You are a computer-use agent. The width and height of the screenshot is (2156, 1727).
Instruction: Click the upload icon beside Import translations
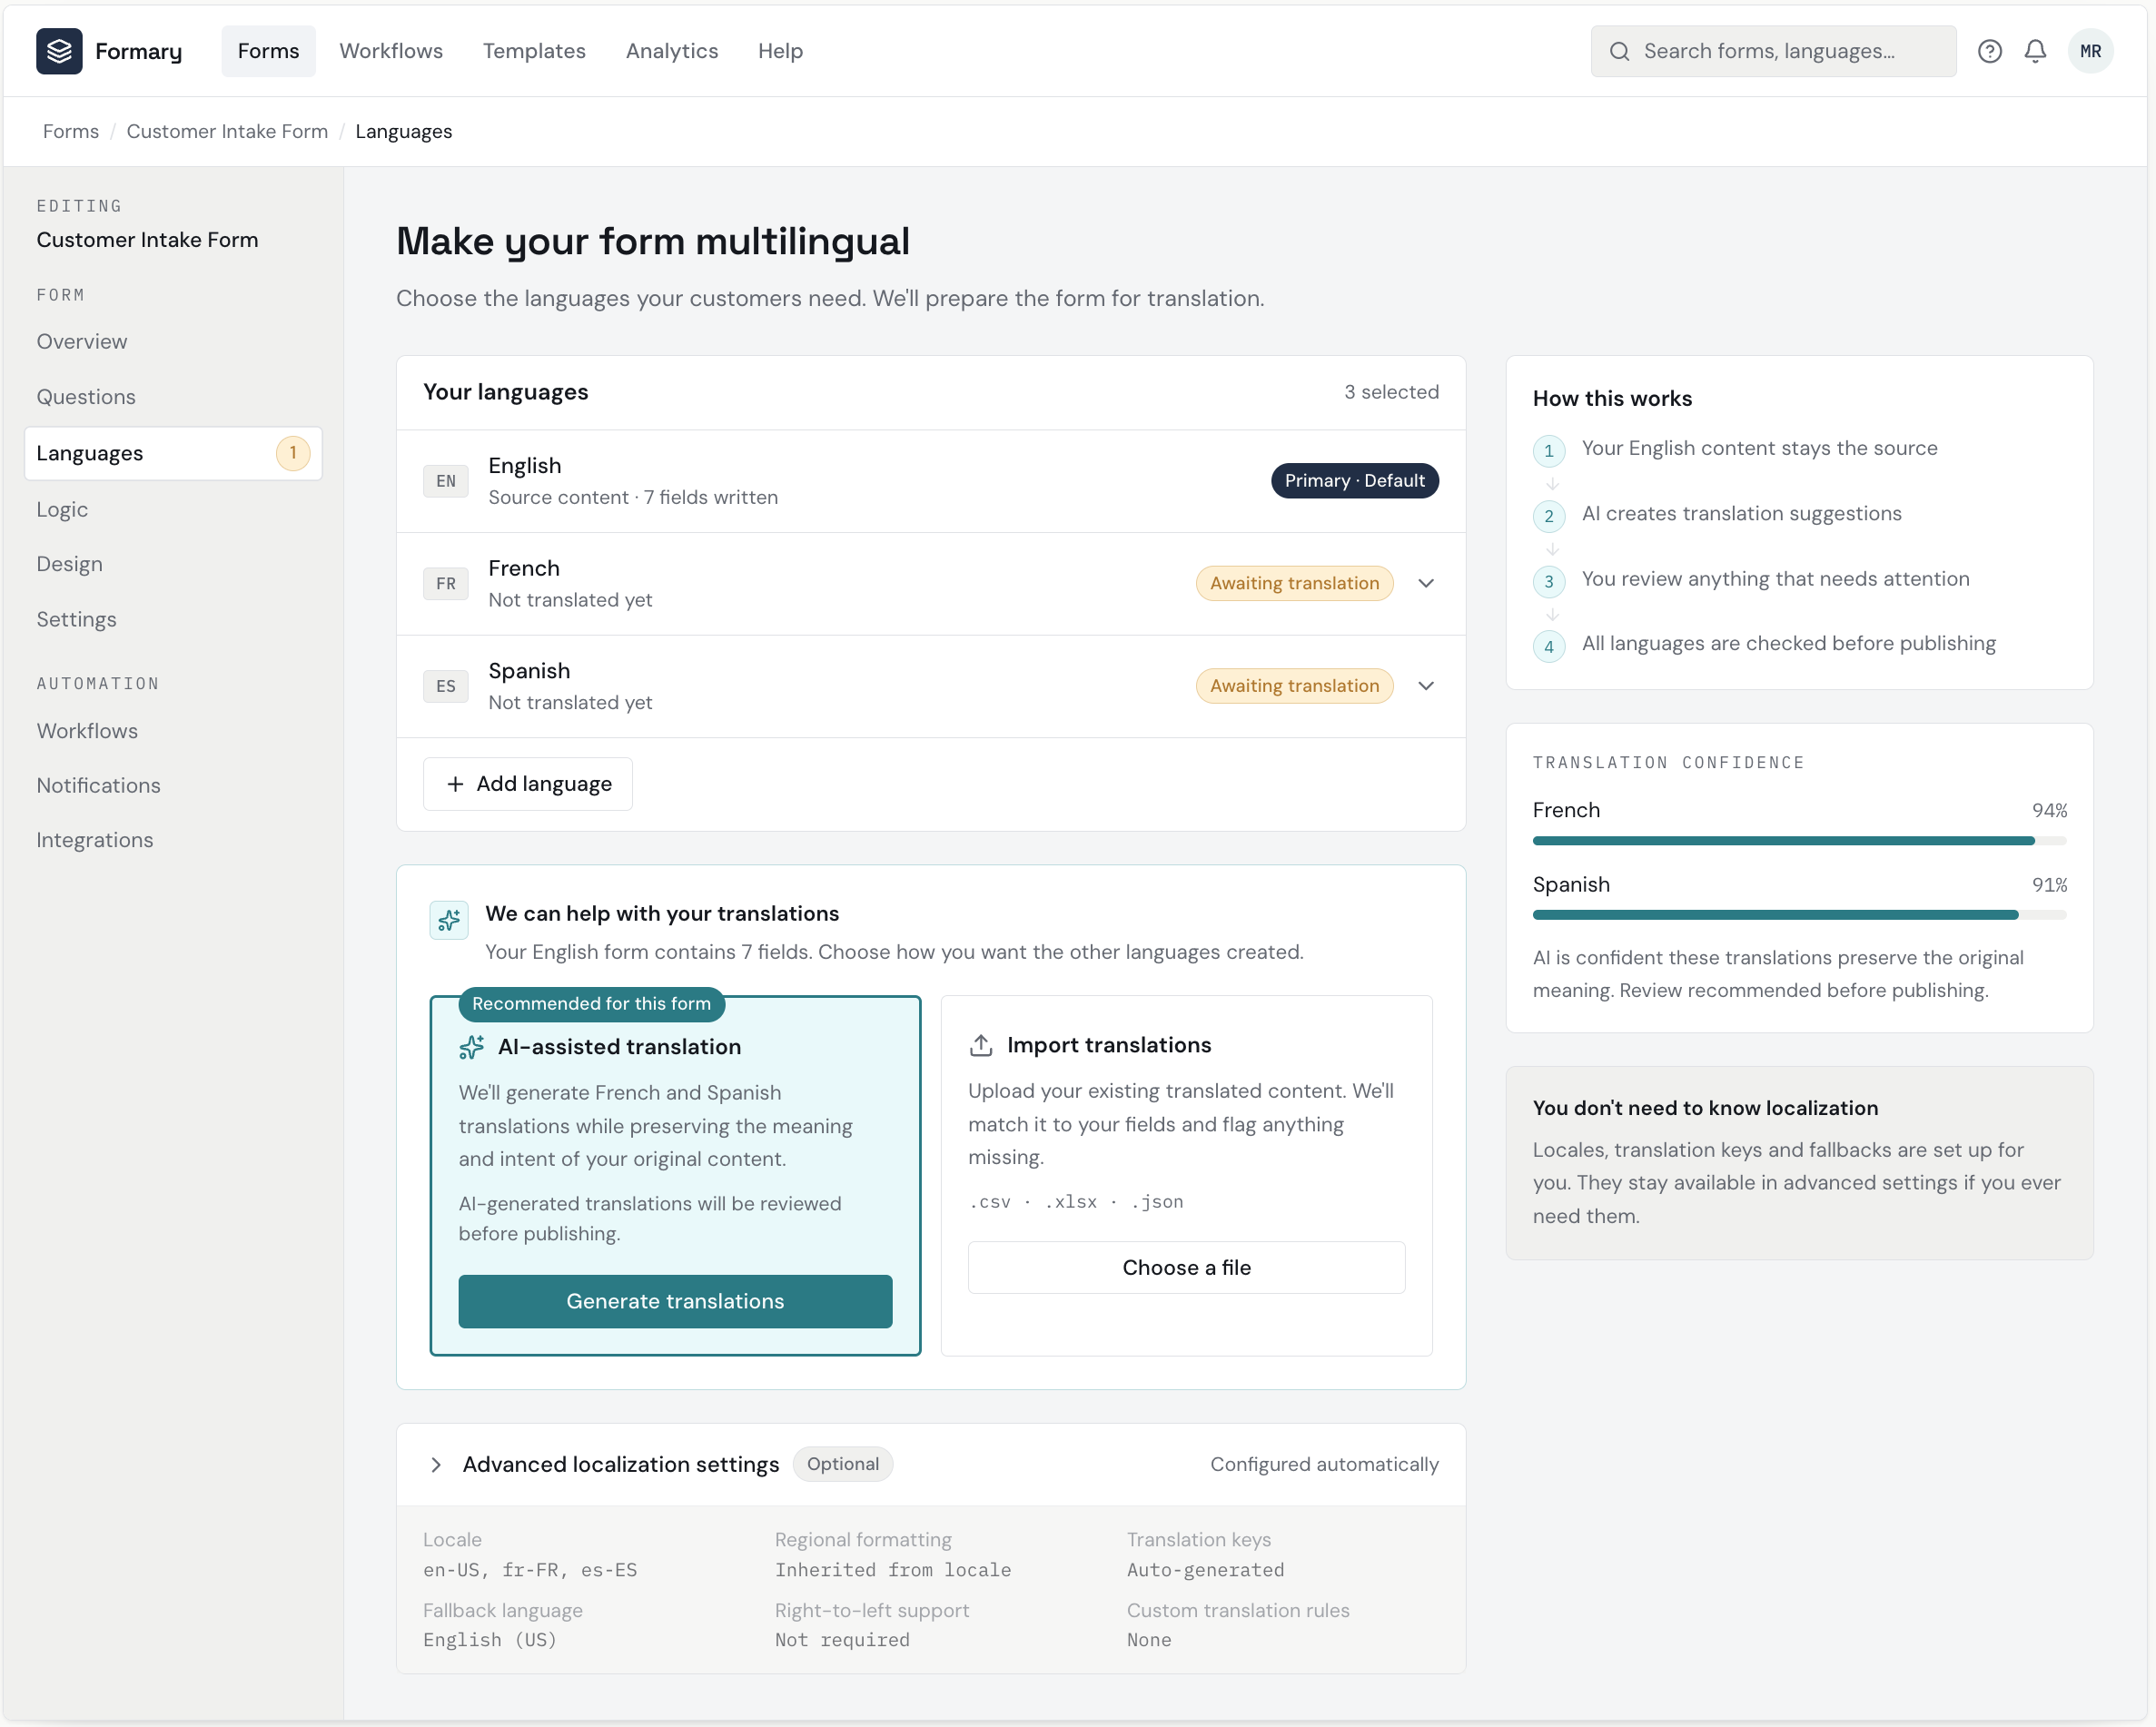tap(981, 1045)
